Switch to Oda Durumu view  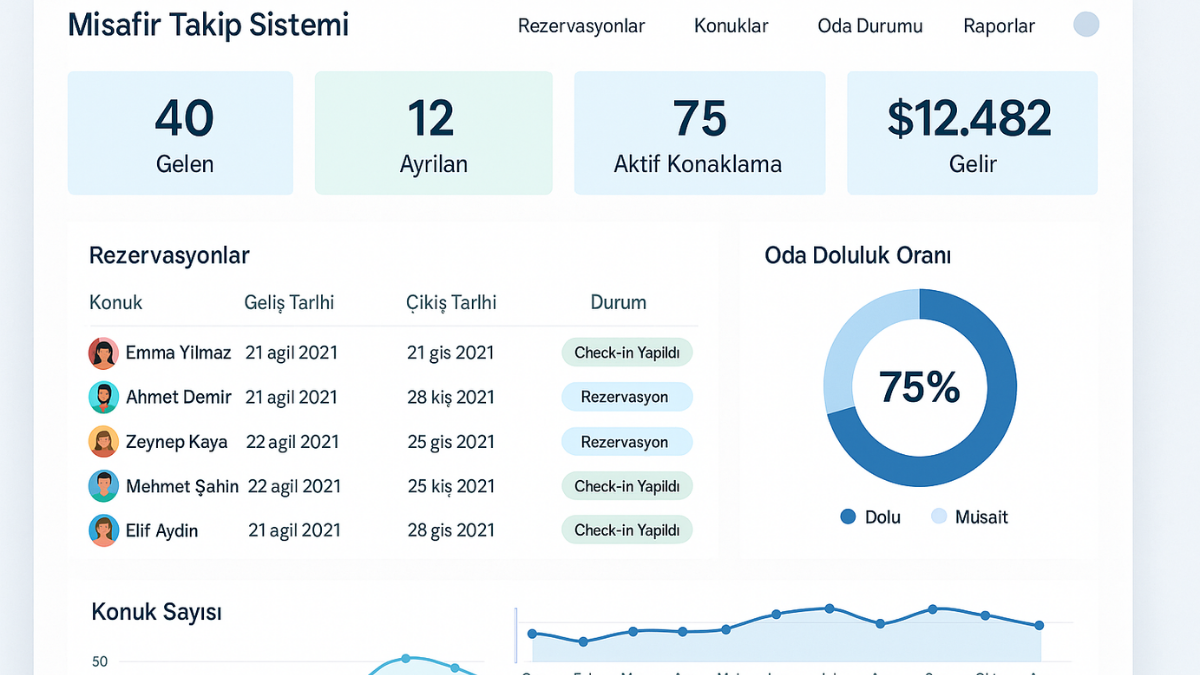869,26
